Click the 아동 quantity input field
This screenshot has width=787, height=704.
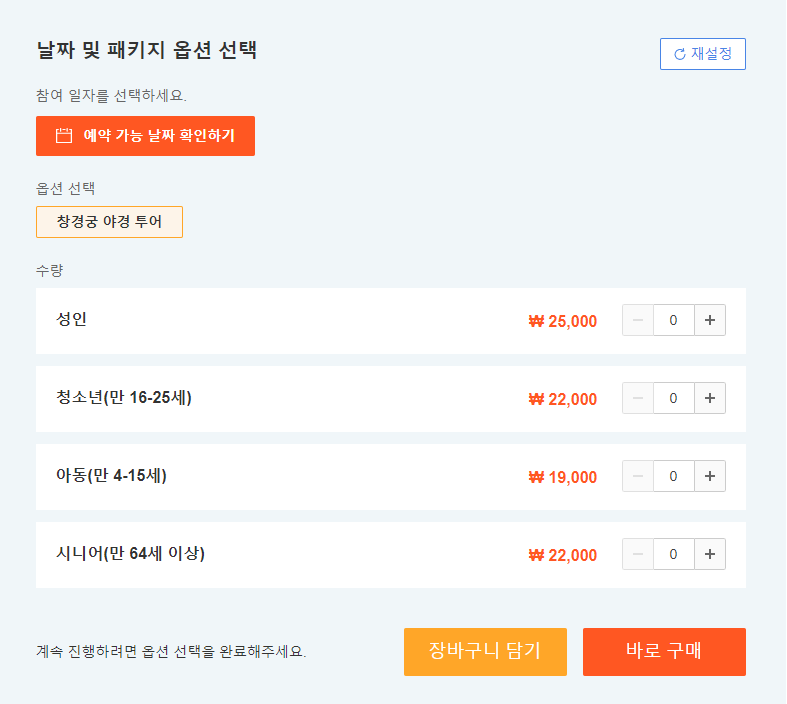click(674, 476)
